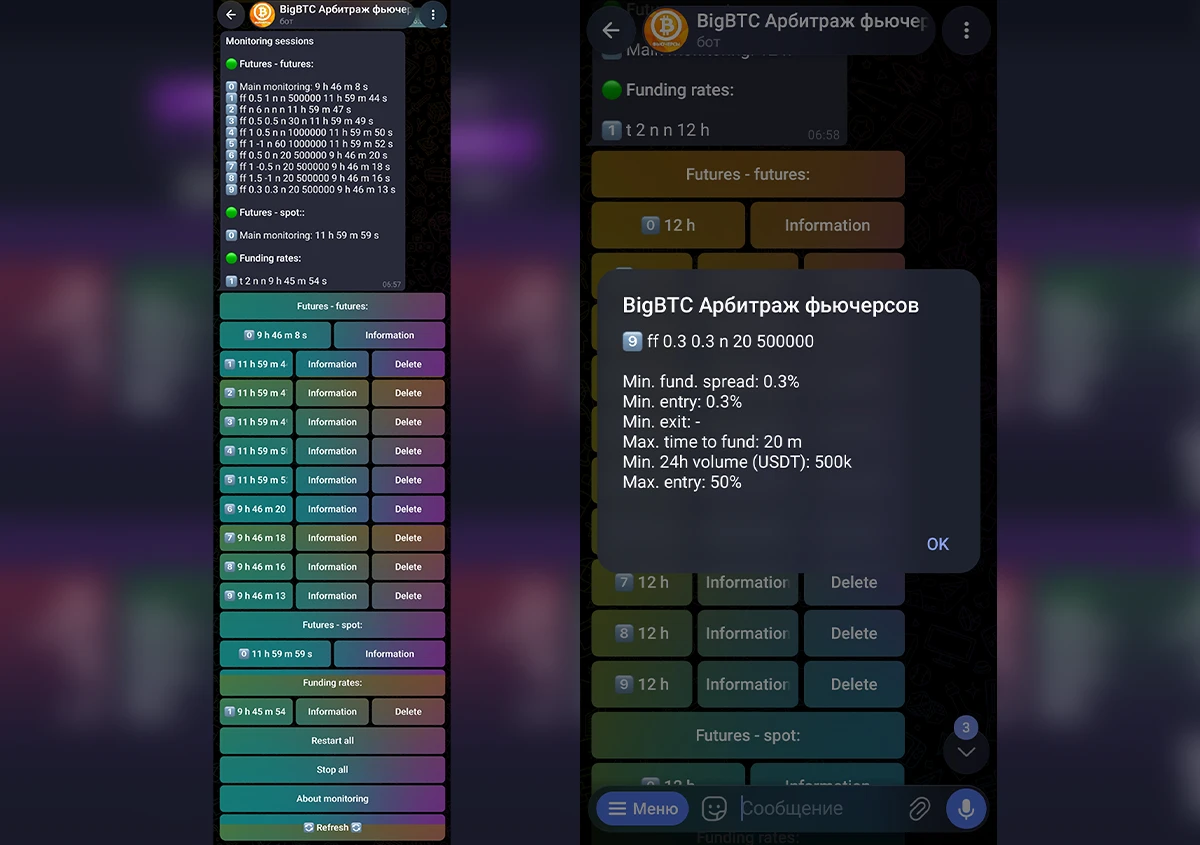Screen dimensions: 1200x845
Task: Open the three-dot menu in the right phone header
Action: [966, 30]
